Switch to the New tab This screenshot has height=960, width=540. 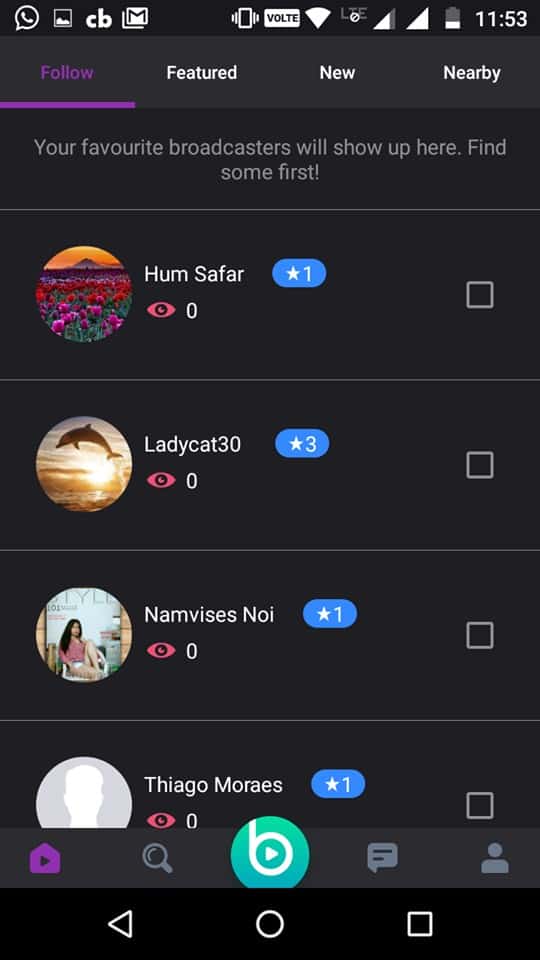(x=337, y=72)
